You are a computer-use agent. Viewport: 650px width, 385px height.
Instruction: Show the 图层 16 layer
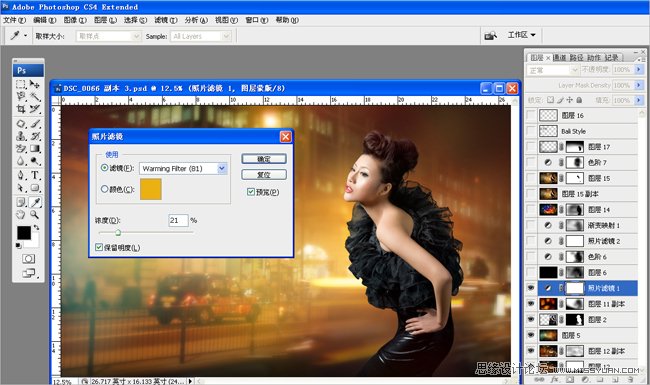531,115
